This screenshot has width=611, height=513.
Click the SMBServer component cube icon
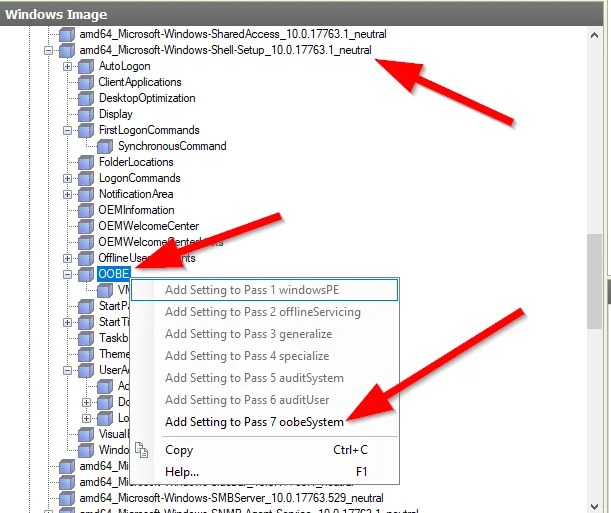coord(67,498)
